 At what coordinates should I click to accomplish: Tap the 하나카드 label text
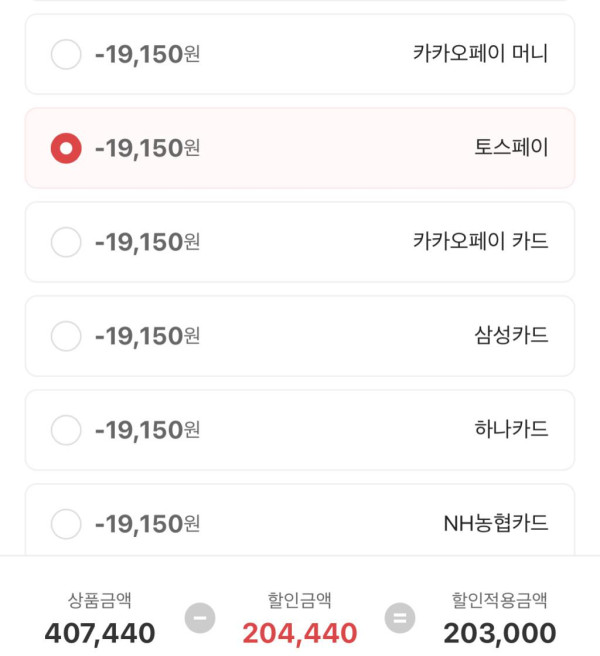pos(511,430)
